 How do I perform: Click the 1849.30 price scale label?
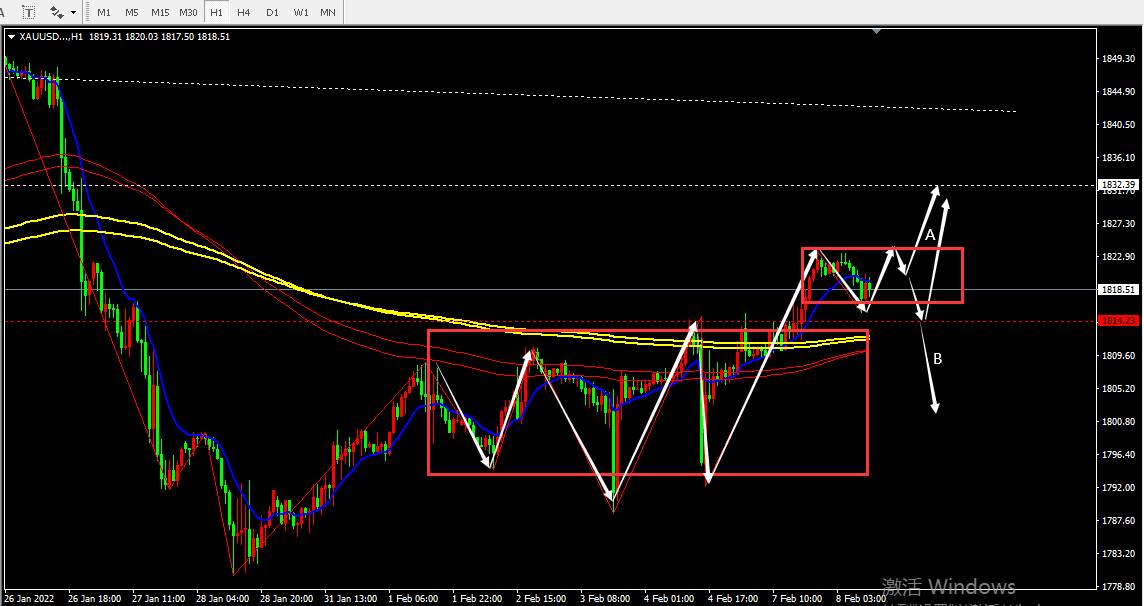tap(1117, 58)
